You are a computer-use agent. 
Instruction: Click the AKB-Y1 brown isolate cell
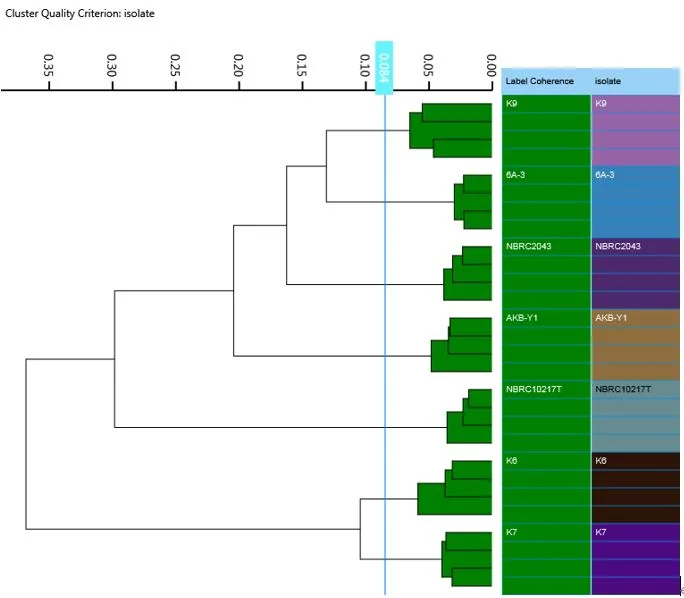point(636,345)
